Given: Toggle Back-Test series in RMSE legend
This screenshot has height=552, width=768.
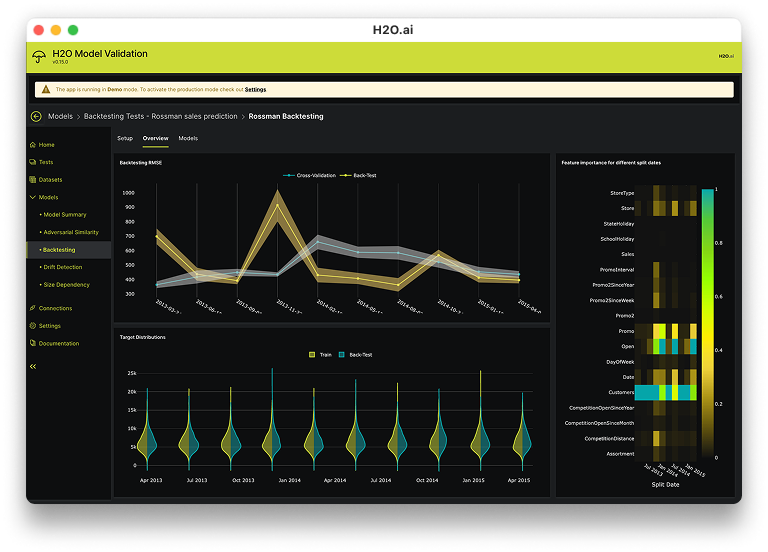Looking at the screenshot, I should [x=359, y=175].
